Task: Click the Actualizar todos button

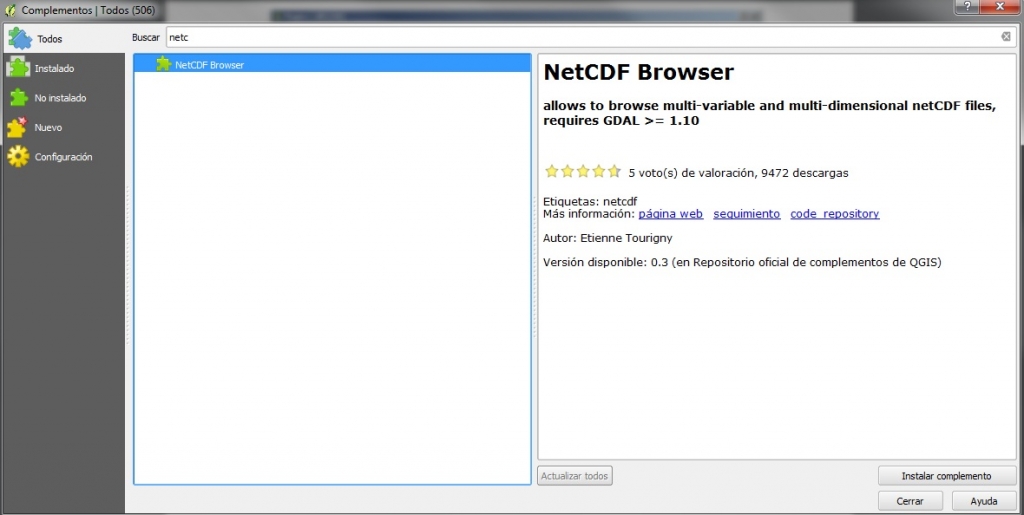Action: pos(574,476)
